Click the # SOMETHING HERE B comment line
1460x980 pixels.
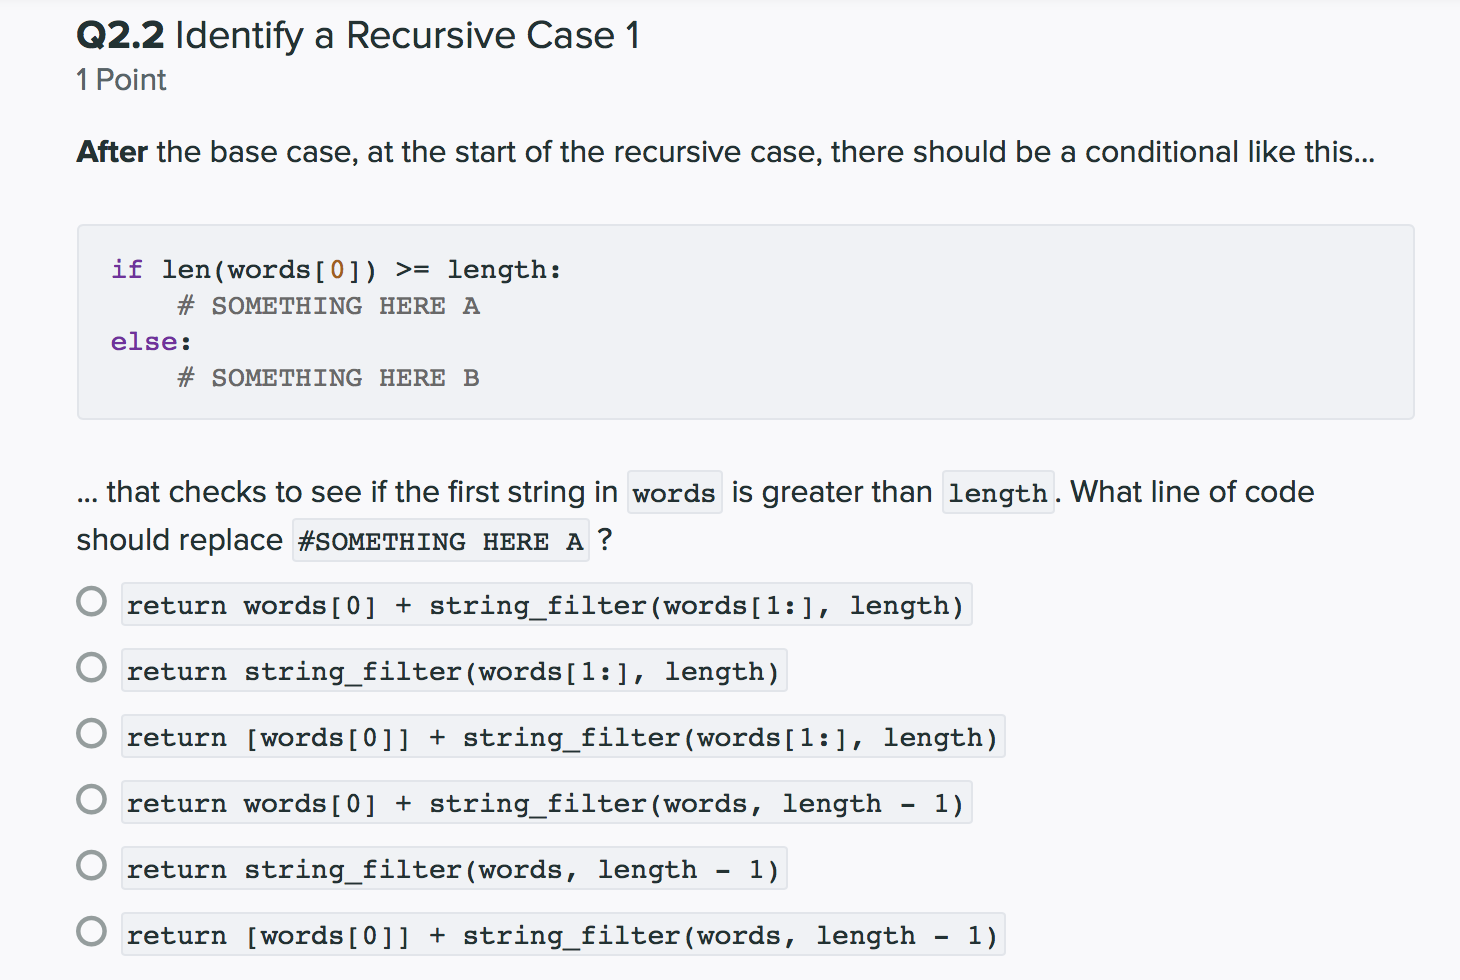328,378
